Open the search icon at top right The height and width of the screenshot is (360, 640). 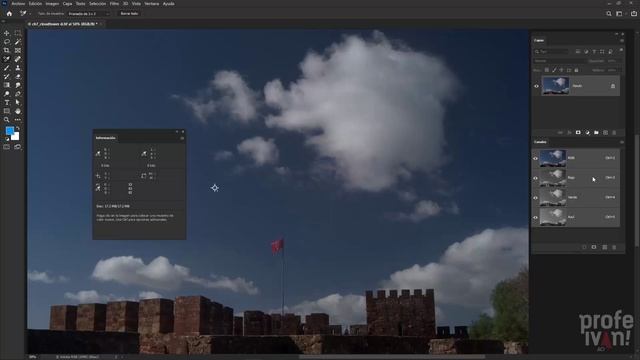609,13
